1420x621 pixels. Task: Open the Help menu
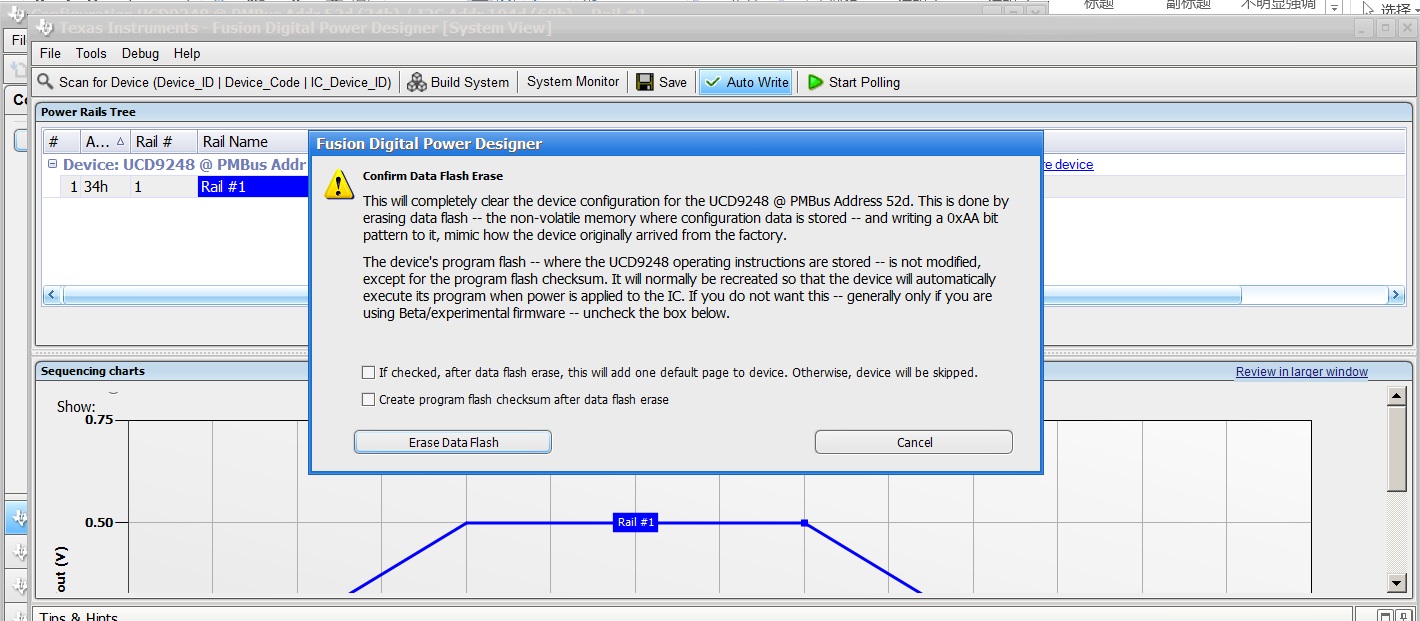tap(187, 53)
